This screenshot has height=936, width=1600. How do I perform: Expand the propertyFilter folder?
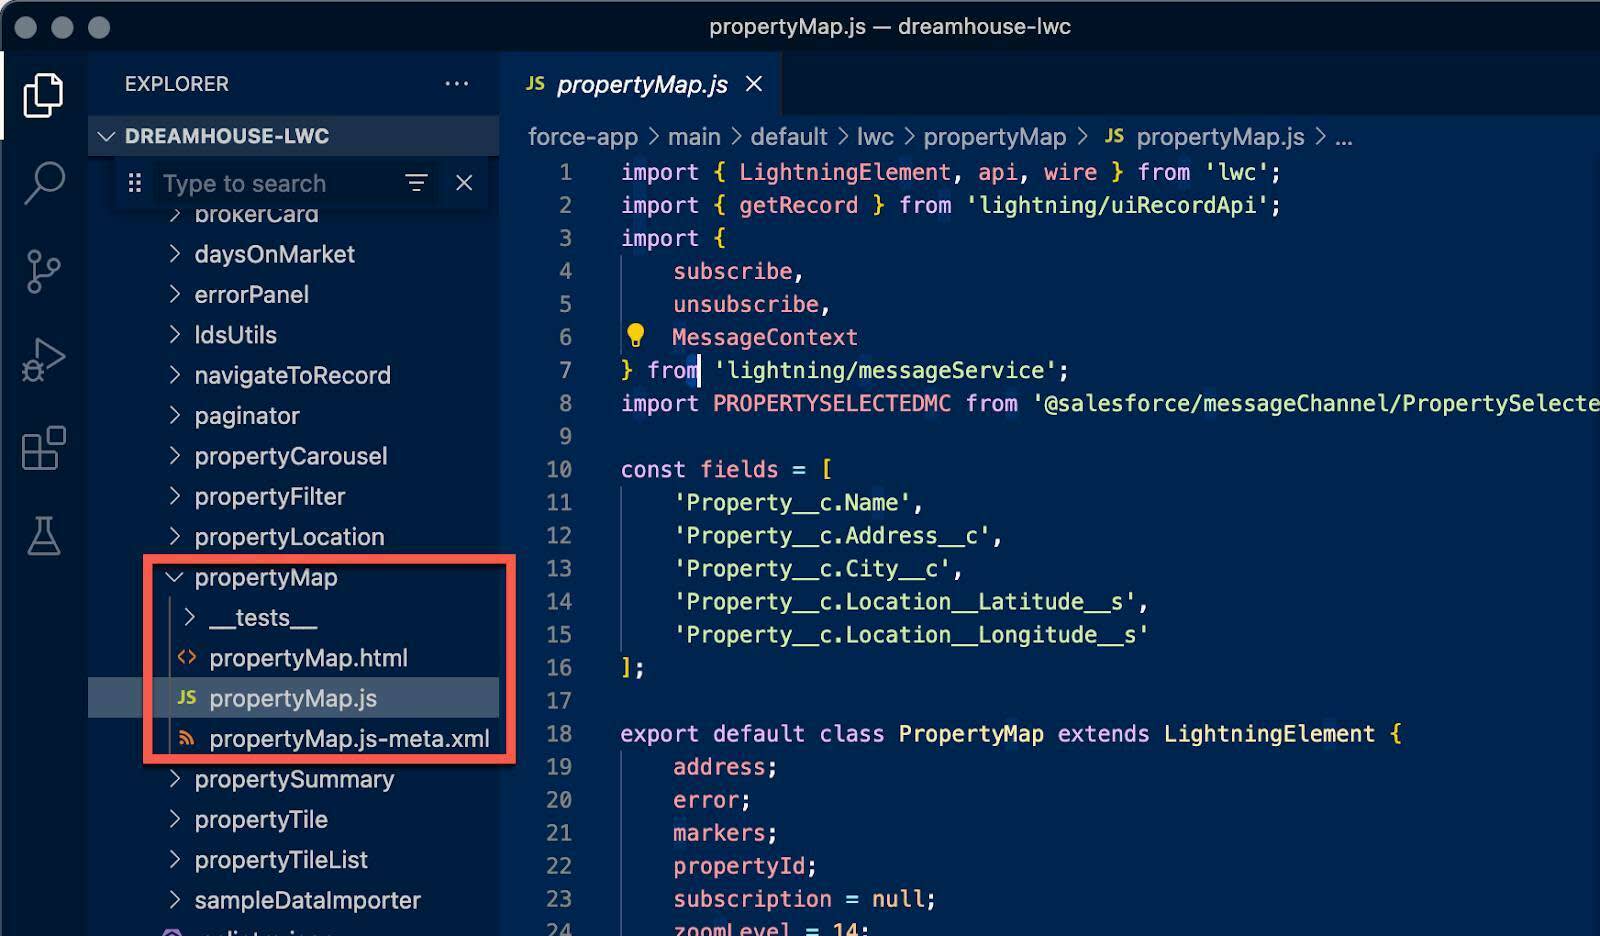pyautogui.click(x=294, y=497)
